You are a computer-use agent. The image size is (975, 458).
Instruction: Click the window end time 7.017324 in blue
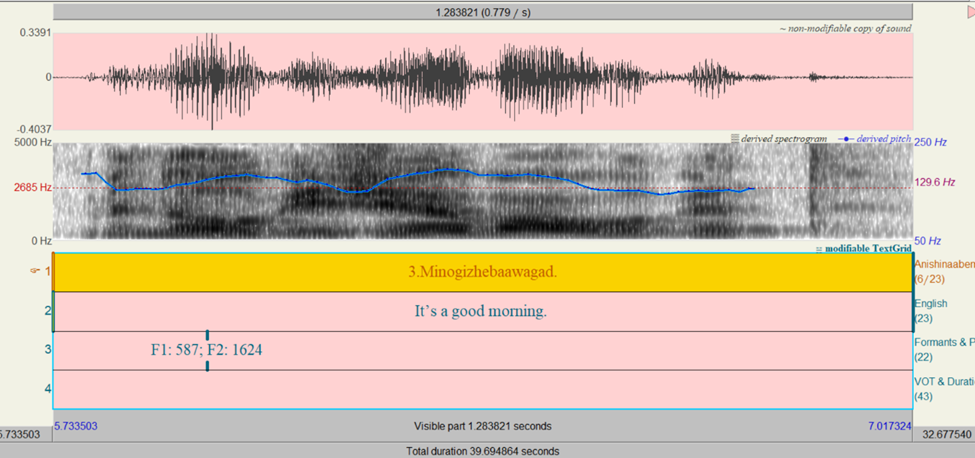[x=890, y=426]
